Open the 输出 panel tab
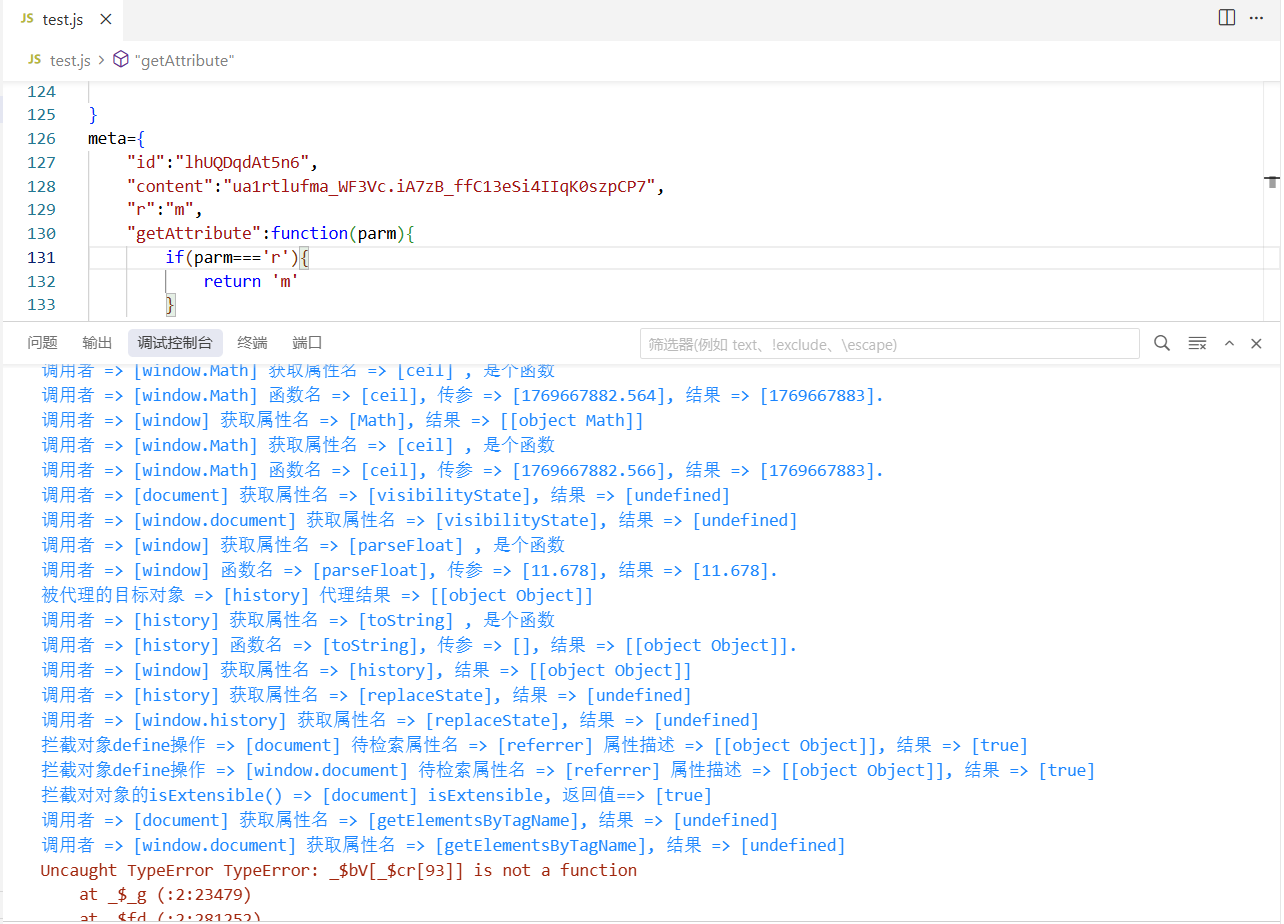This screenshot has width=1284, height=924. coord(97,343)
